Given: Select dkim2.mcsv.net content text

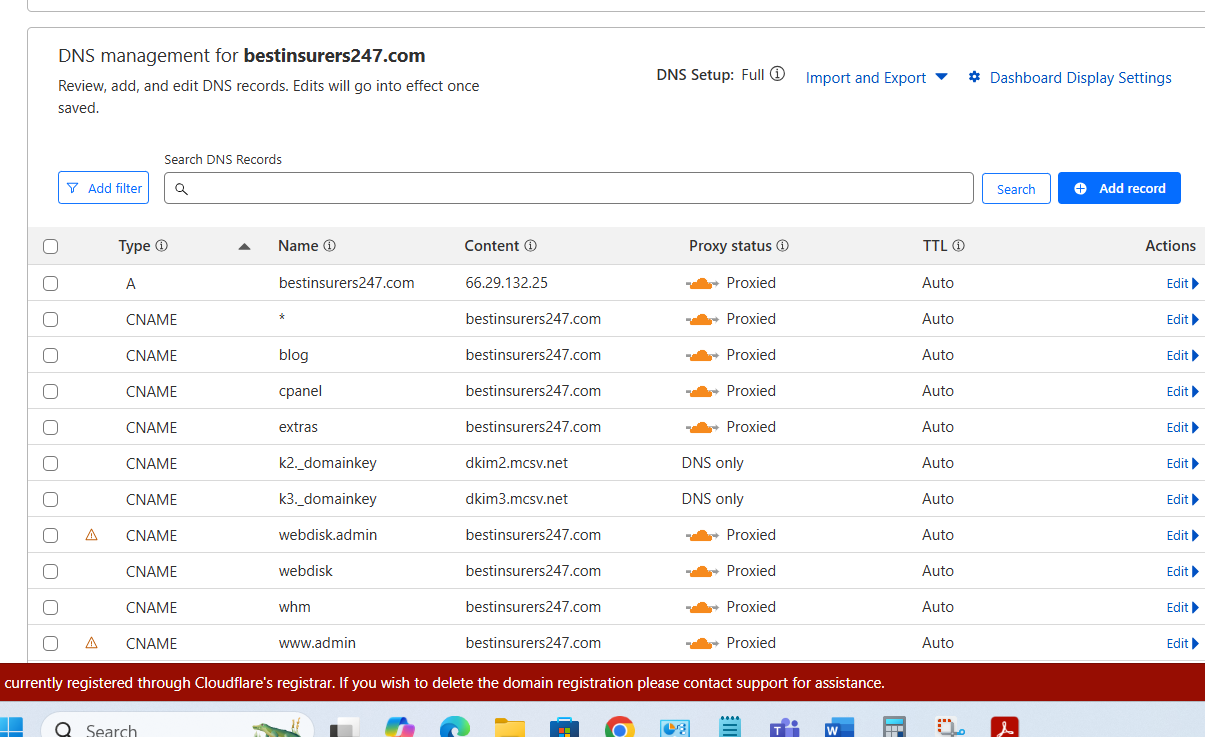Looking at the screenshot, I should 516,463.
